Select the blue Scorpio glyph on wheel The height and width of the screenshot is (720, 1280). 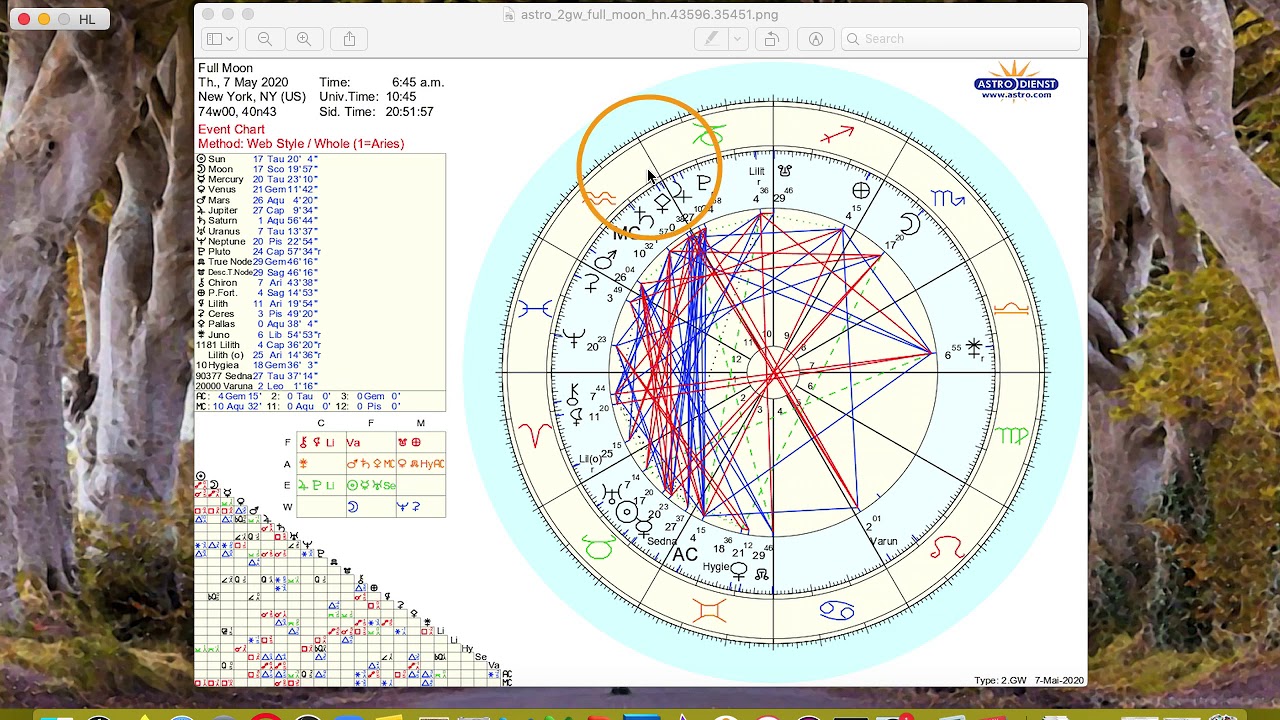click(948, 198)
